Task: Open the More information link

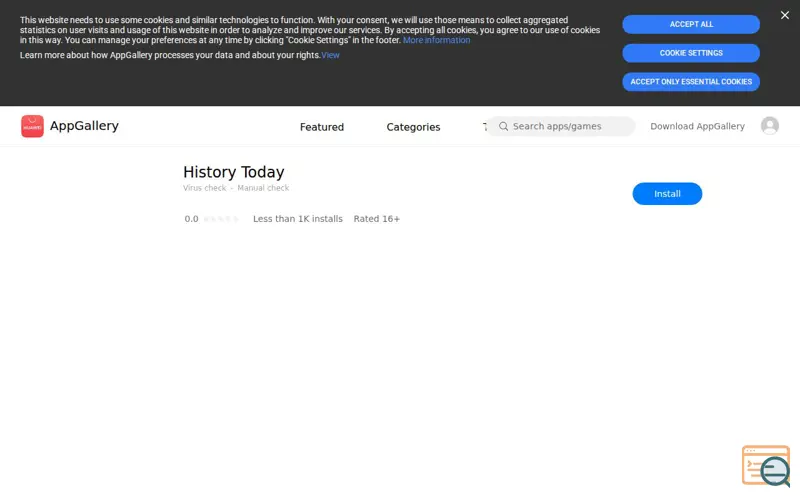Action: [436, 40]
